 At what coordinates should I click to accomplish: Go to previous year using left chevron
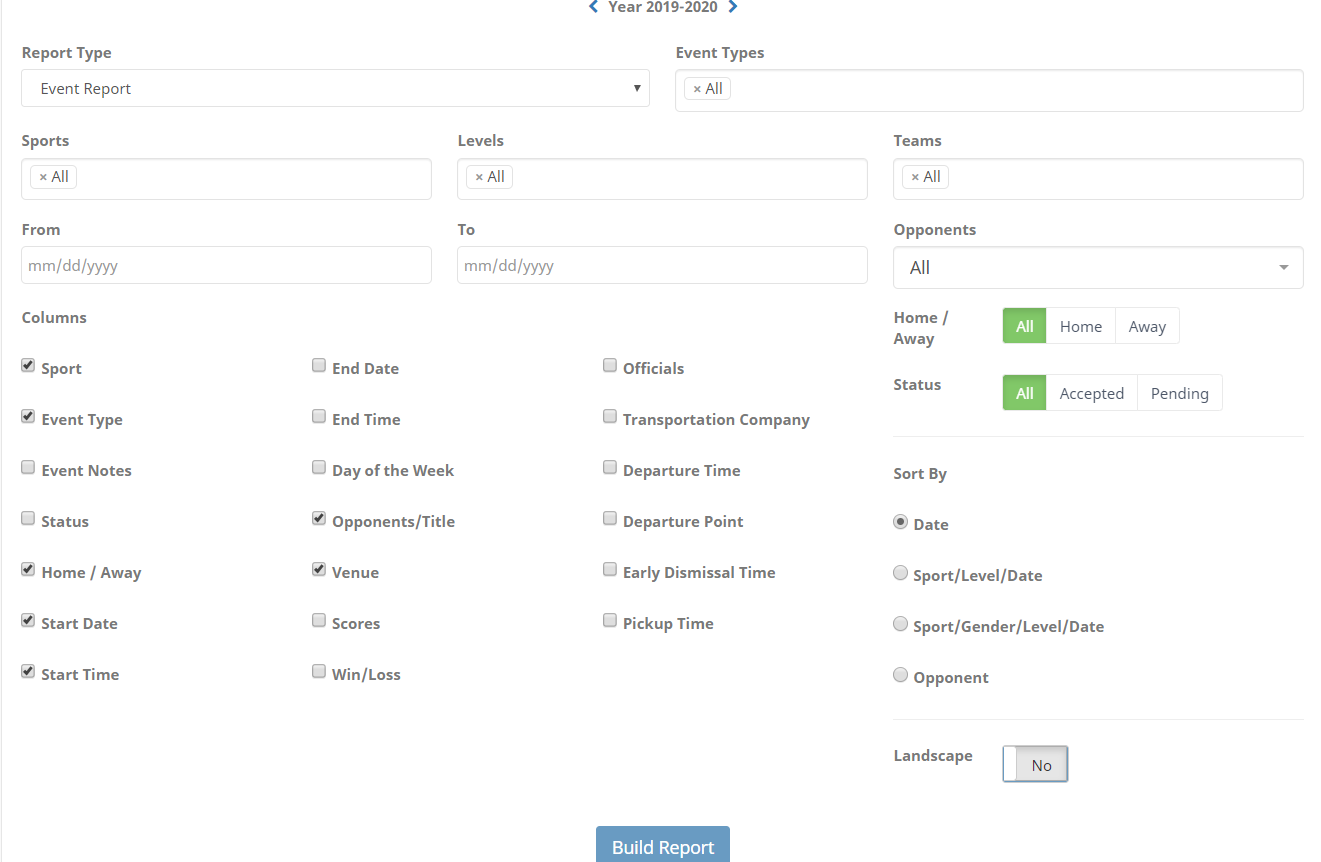tap(593, 7)
